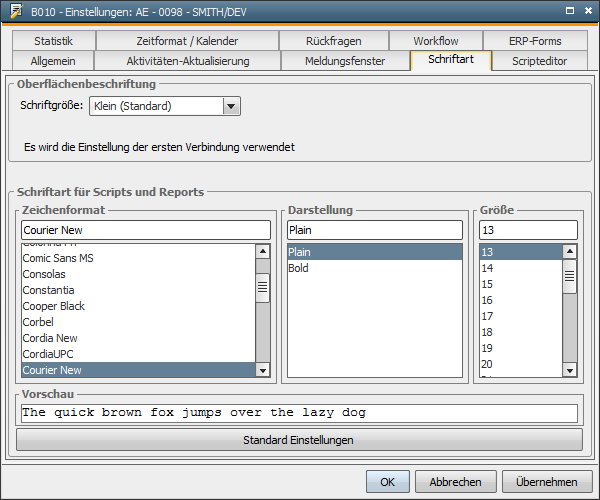Select the Workflow tab
The width and height of the screenshot is (600, 500).
click(435, 41)
